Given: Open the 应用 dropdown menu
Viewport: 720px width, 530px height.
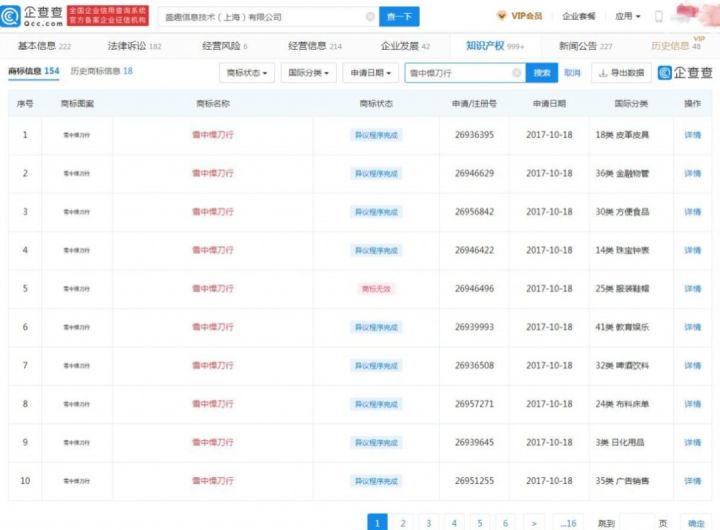Looking at the screenshot, I should [x=627, y=17].
